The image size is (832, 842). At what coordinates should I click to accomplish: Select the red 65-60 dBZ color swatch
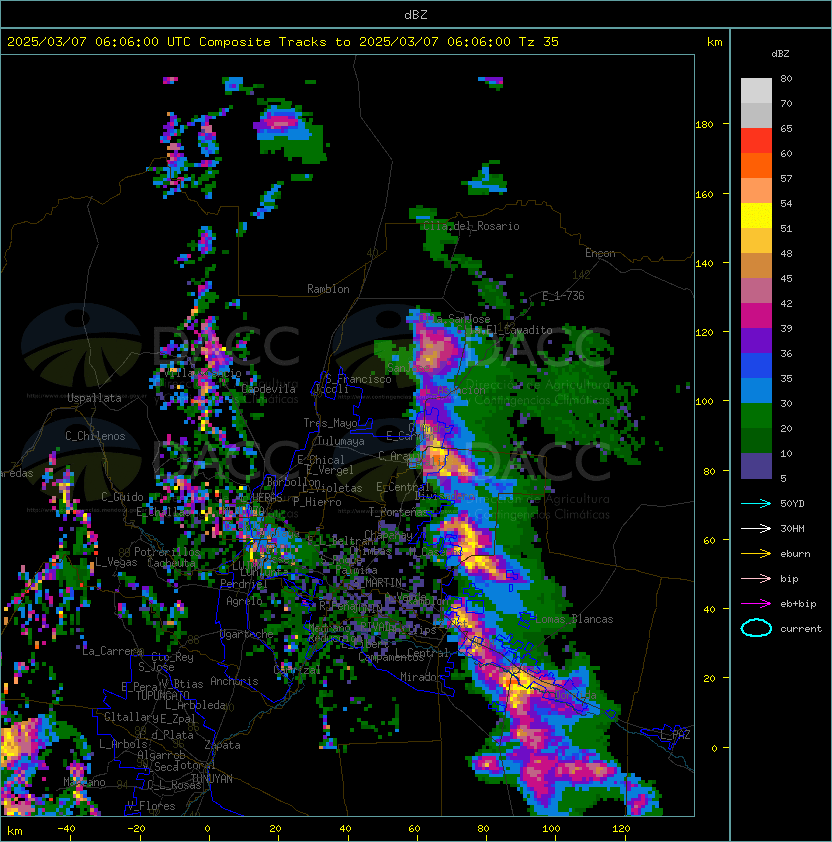[756, 141]
